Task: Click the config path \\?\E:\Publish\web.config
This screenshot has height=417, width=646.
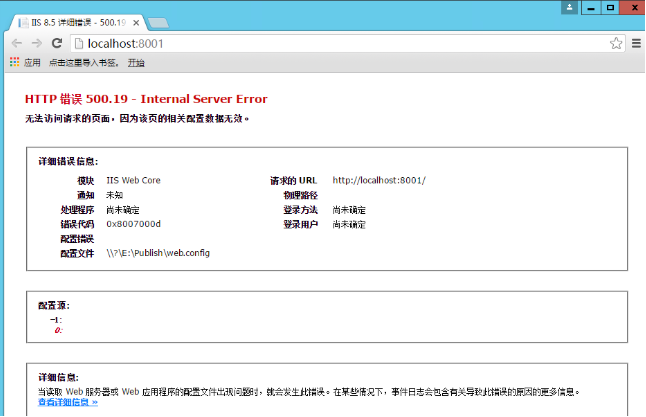Action: [158, 253]
